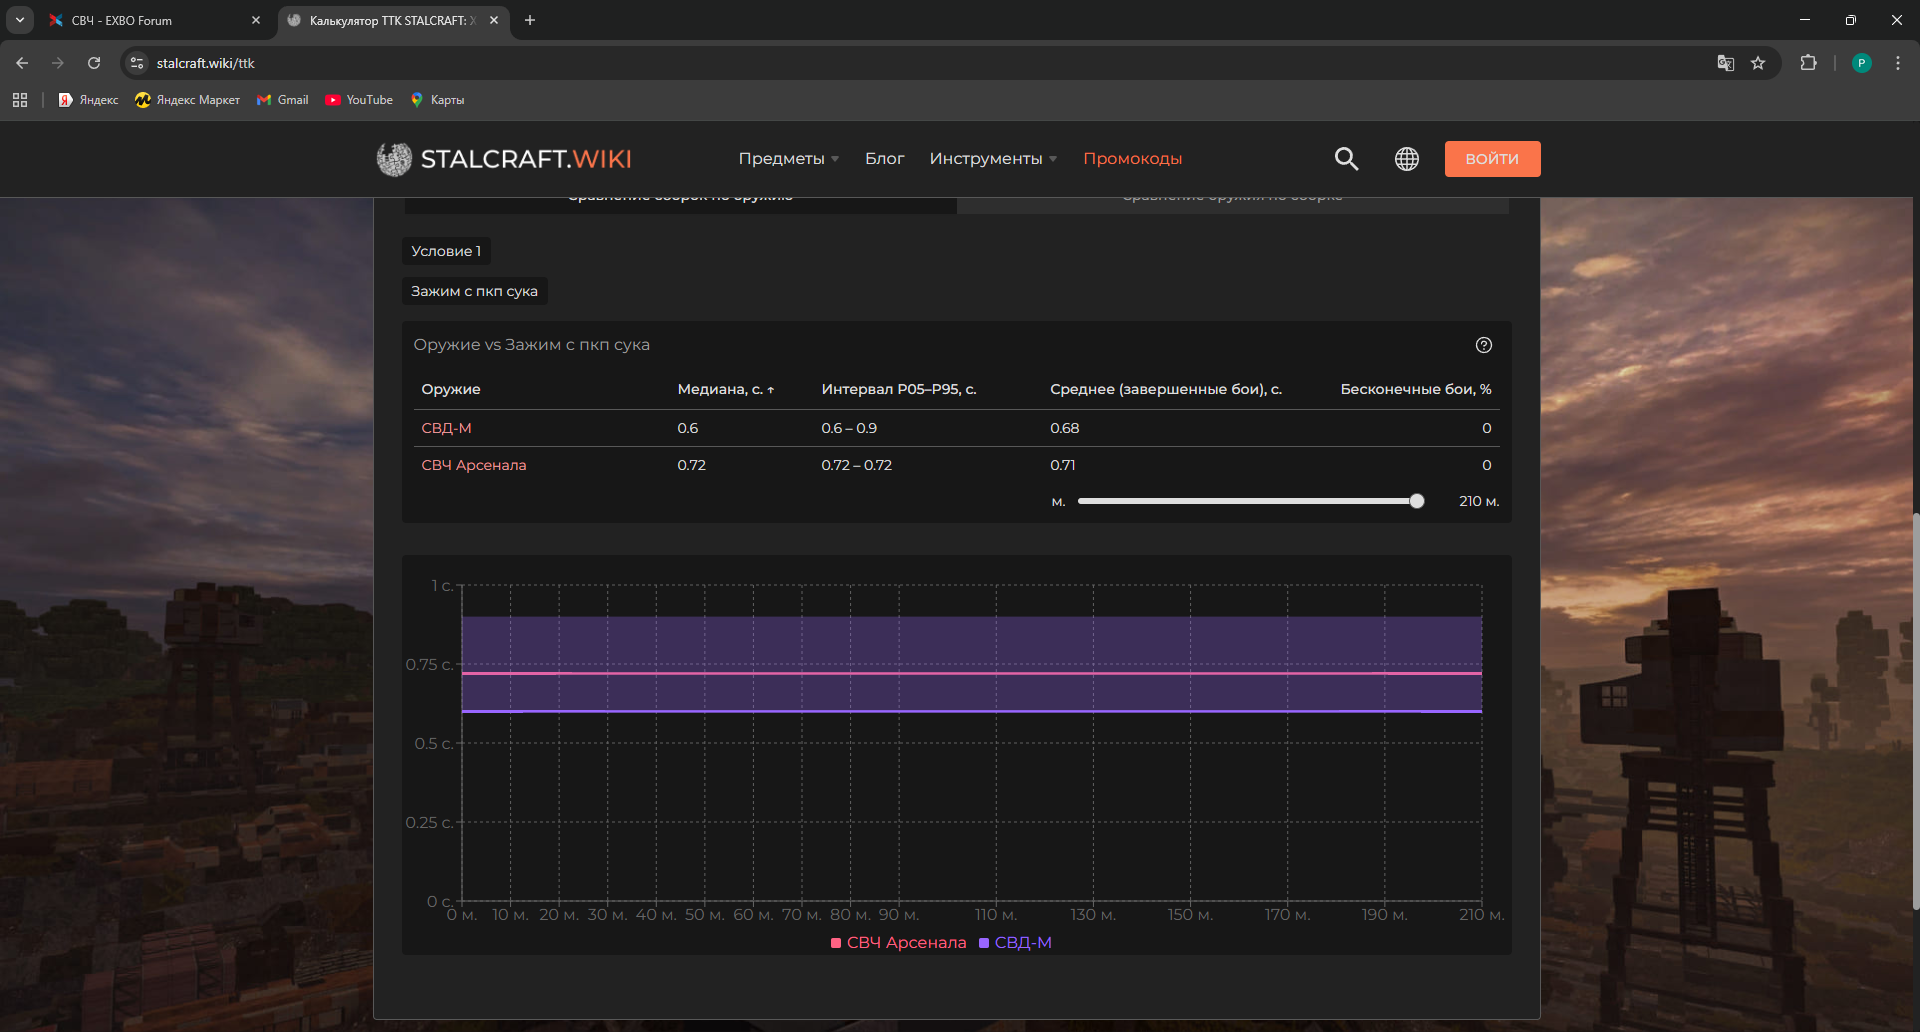Expand the Предметы menu
Screen dimensions: 1920x1032
click(789, 159)
